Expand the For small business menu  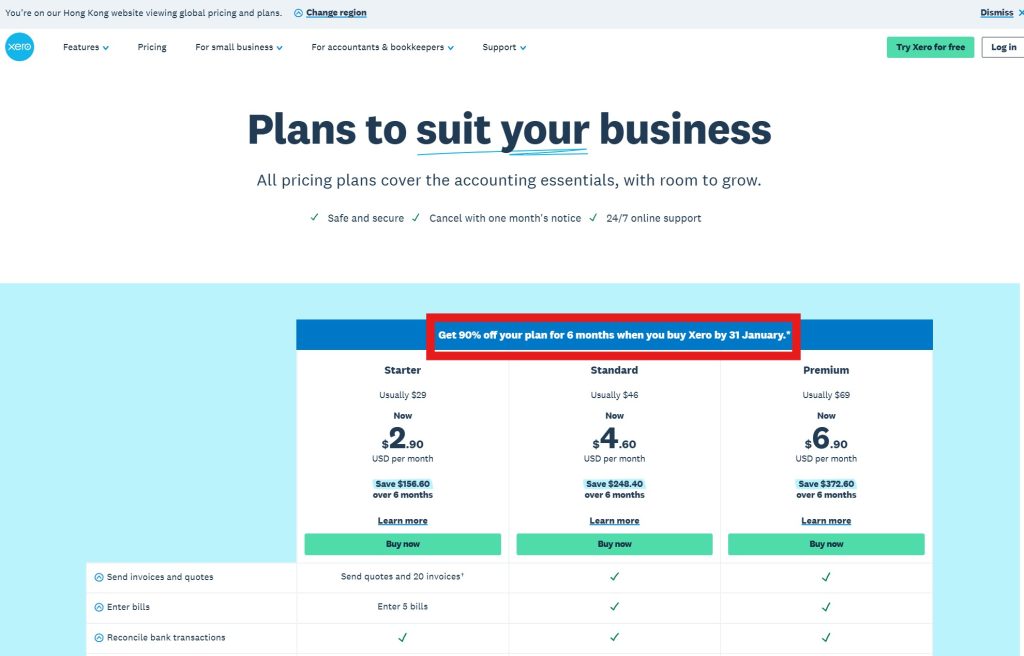(x=238, y=47)
